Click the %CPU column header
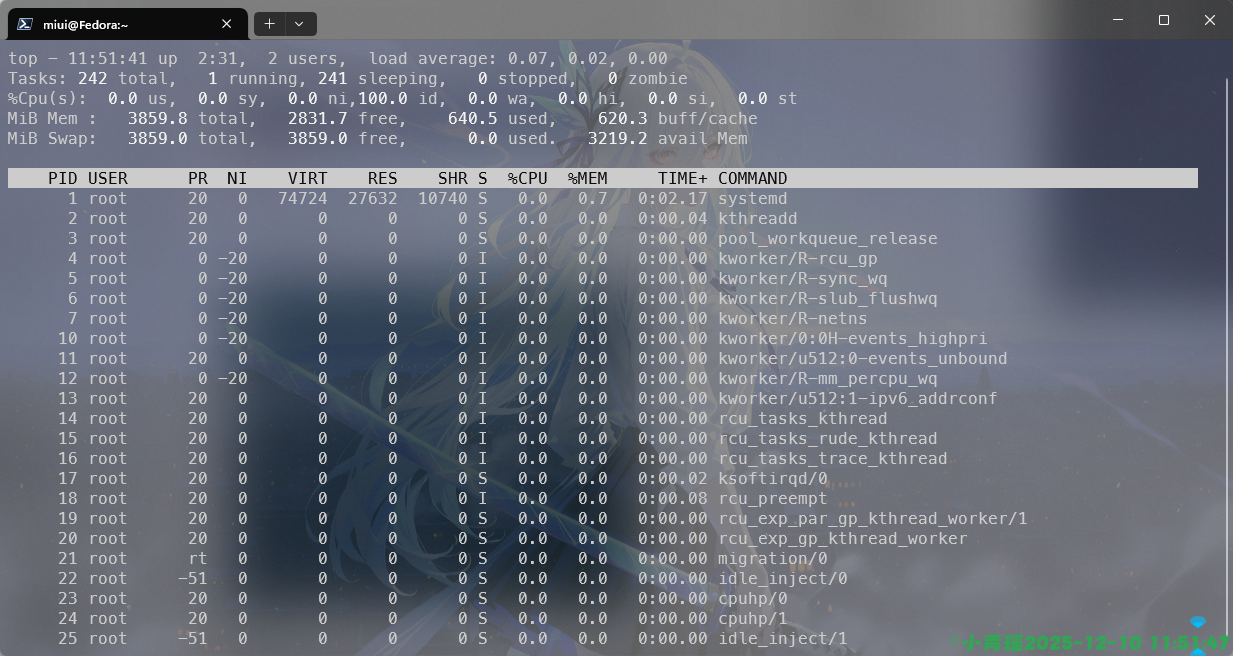1233x656 pixels. point(527,178)
